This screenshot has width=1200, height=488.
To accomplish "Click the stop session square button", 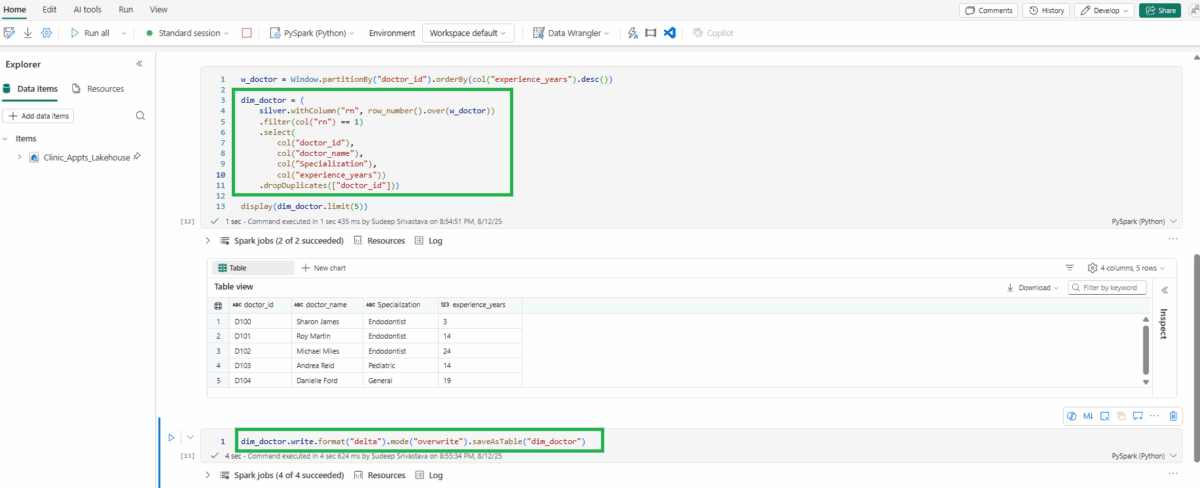I will coord(246,33).
